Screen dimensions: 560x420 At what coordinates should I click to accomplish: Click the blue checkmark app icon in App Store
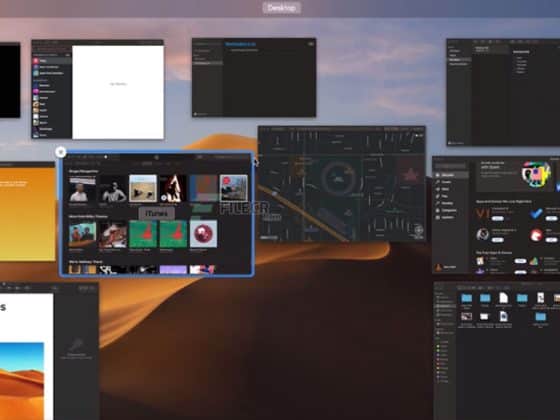[536, 213]
